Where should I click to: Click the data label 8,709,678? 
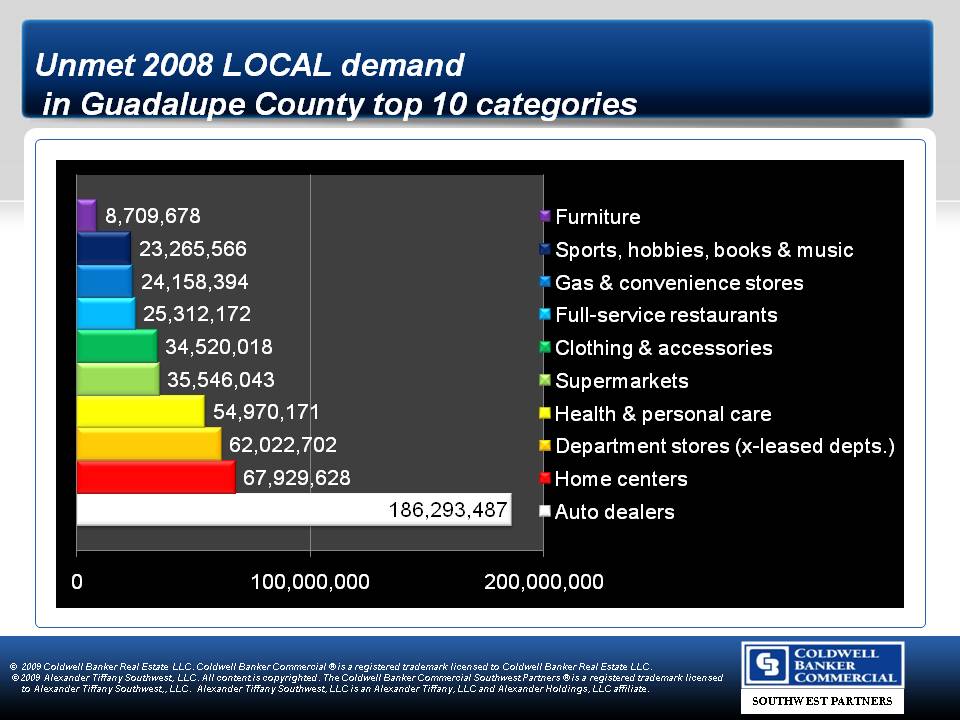click(153, 216)
